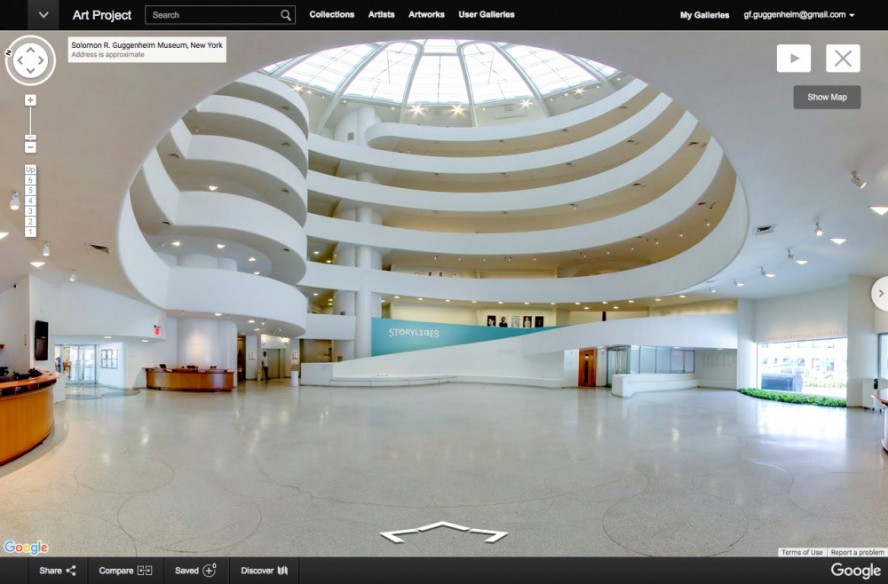Open the Collections menu
Image resolution: width=888 pixels, height=584 pixels.
[x=331, y=15]
